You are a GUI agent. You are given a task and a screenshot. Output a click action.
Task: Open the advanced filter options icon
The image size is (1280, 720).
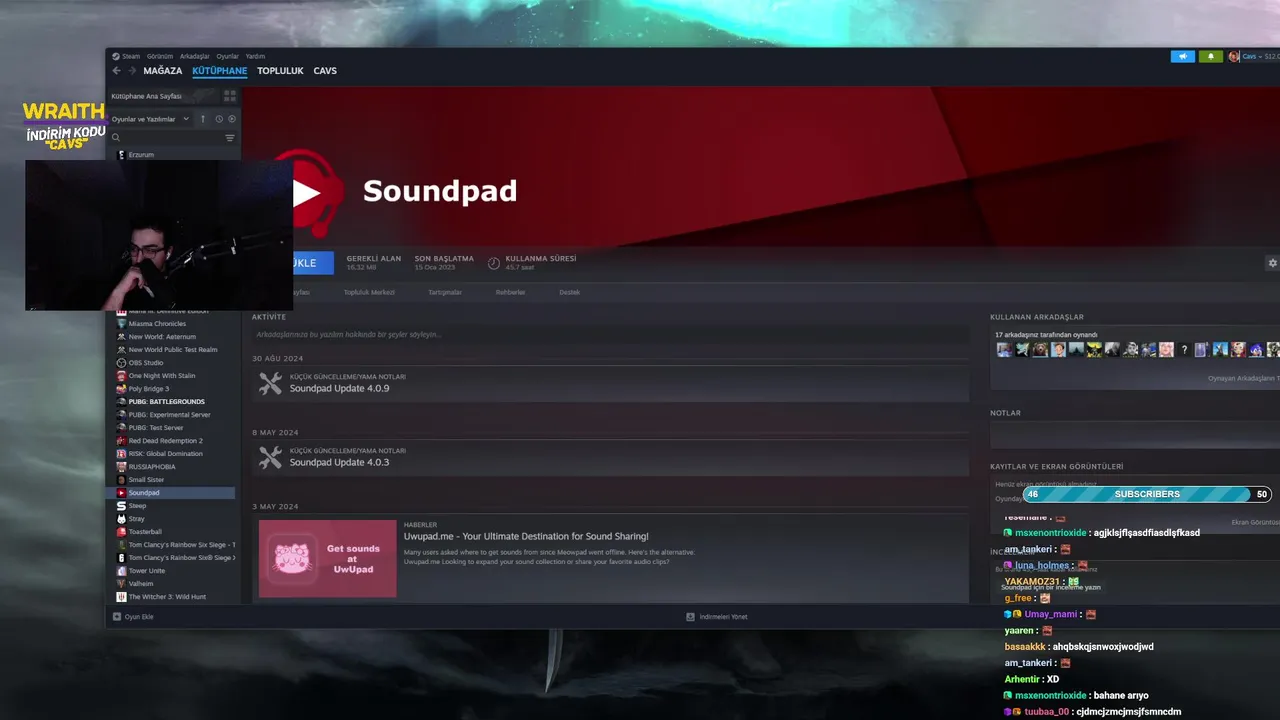230,138
